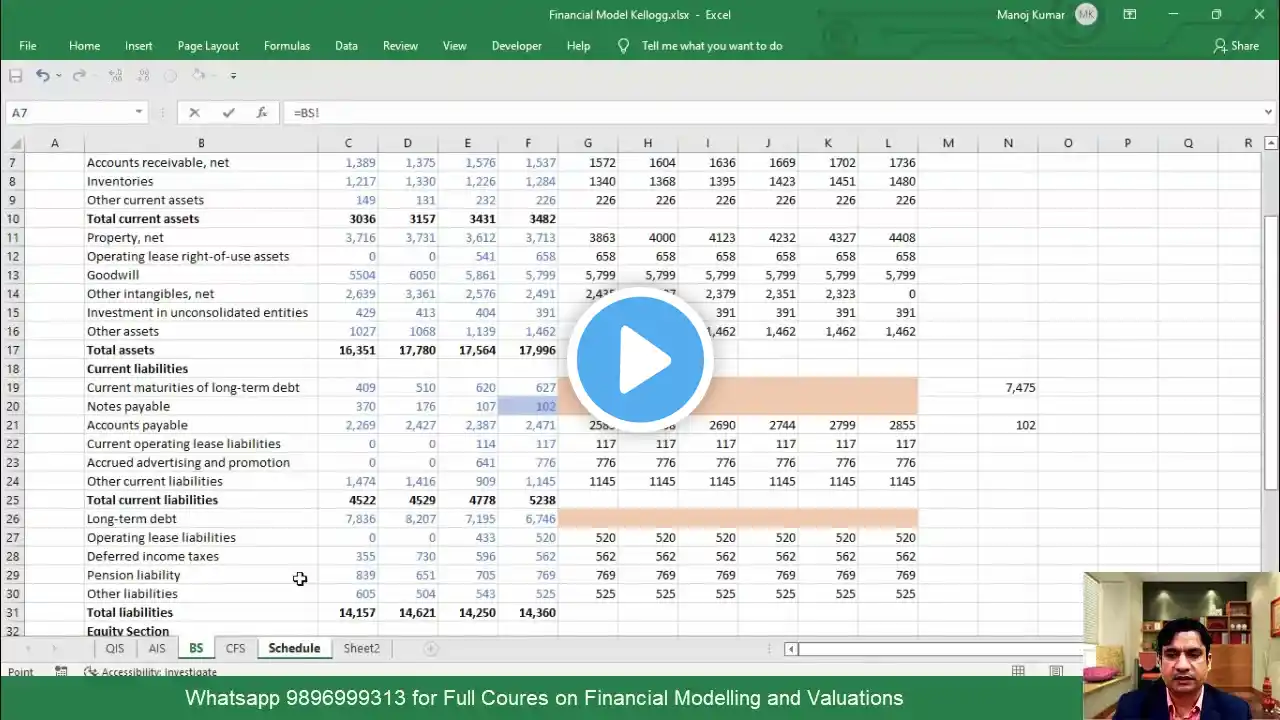Open the File menu

pos(28,46)
